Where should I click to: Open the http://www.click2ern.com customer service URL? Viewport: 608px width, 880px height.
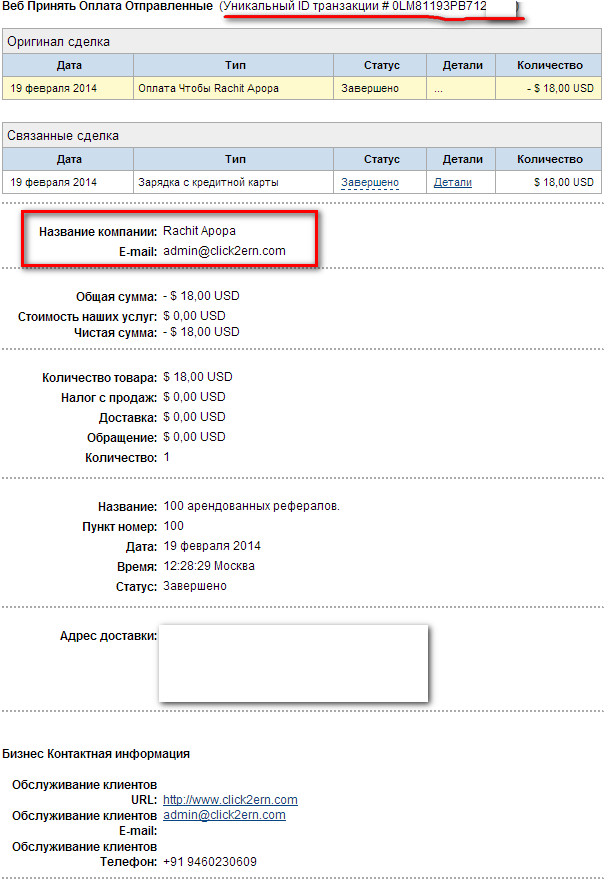[x=230, y=800]
